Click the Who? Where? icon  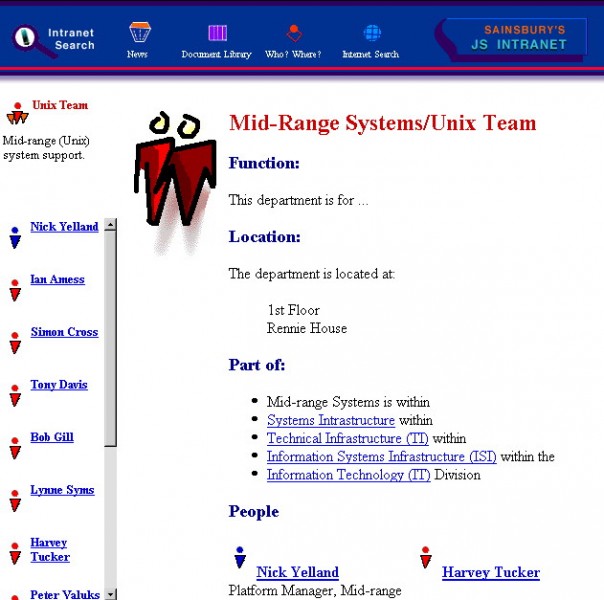tap(293, 33)
